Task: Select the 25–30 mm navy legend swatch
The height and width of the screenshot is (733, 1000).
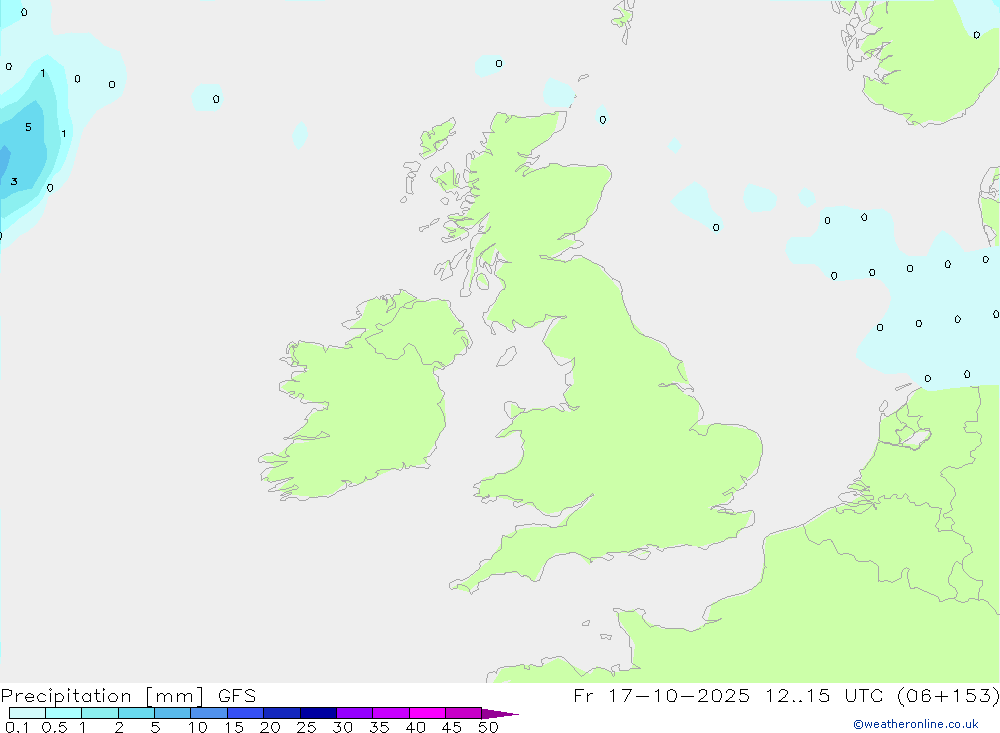Action: [318, 713]
